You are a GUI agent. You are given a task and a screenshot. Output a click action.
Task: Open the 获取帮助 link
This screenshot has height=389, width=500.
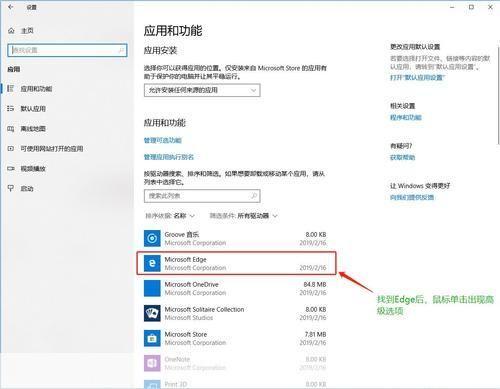[403, 157]
